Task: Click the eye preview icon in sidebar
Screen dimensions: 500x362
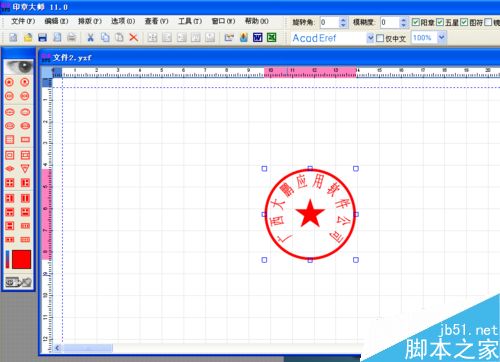Action: 19,67
